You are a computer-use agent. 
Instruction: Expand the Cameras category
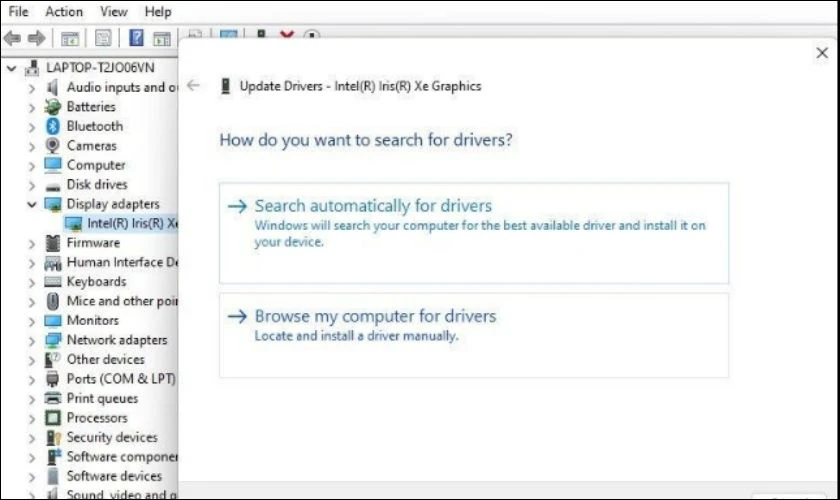(32, 146)
